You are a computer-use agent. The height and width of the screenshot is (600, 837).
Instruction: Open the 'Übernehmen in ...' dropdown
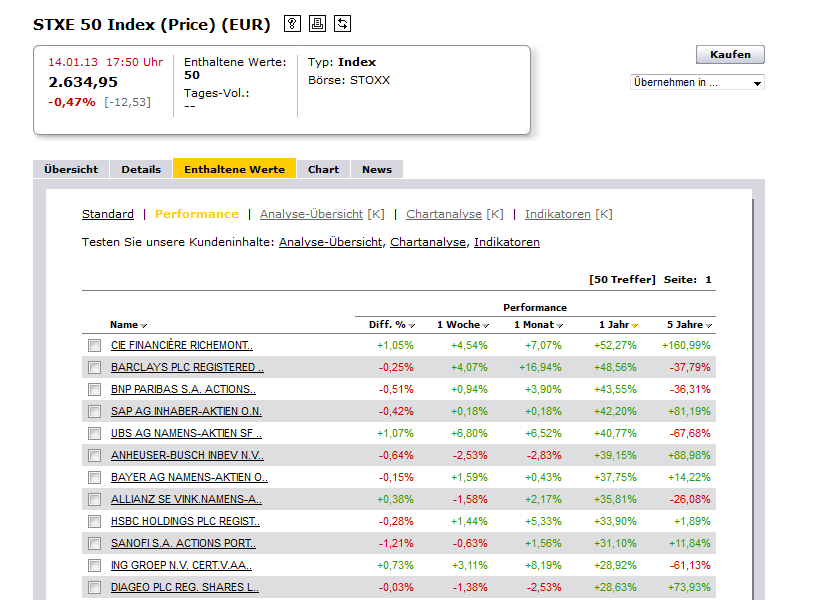(697, 82)
